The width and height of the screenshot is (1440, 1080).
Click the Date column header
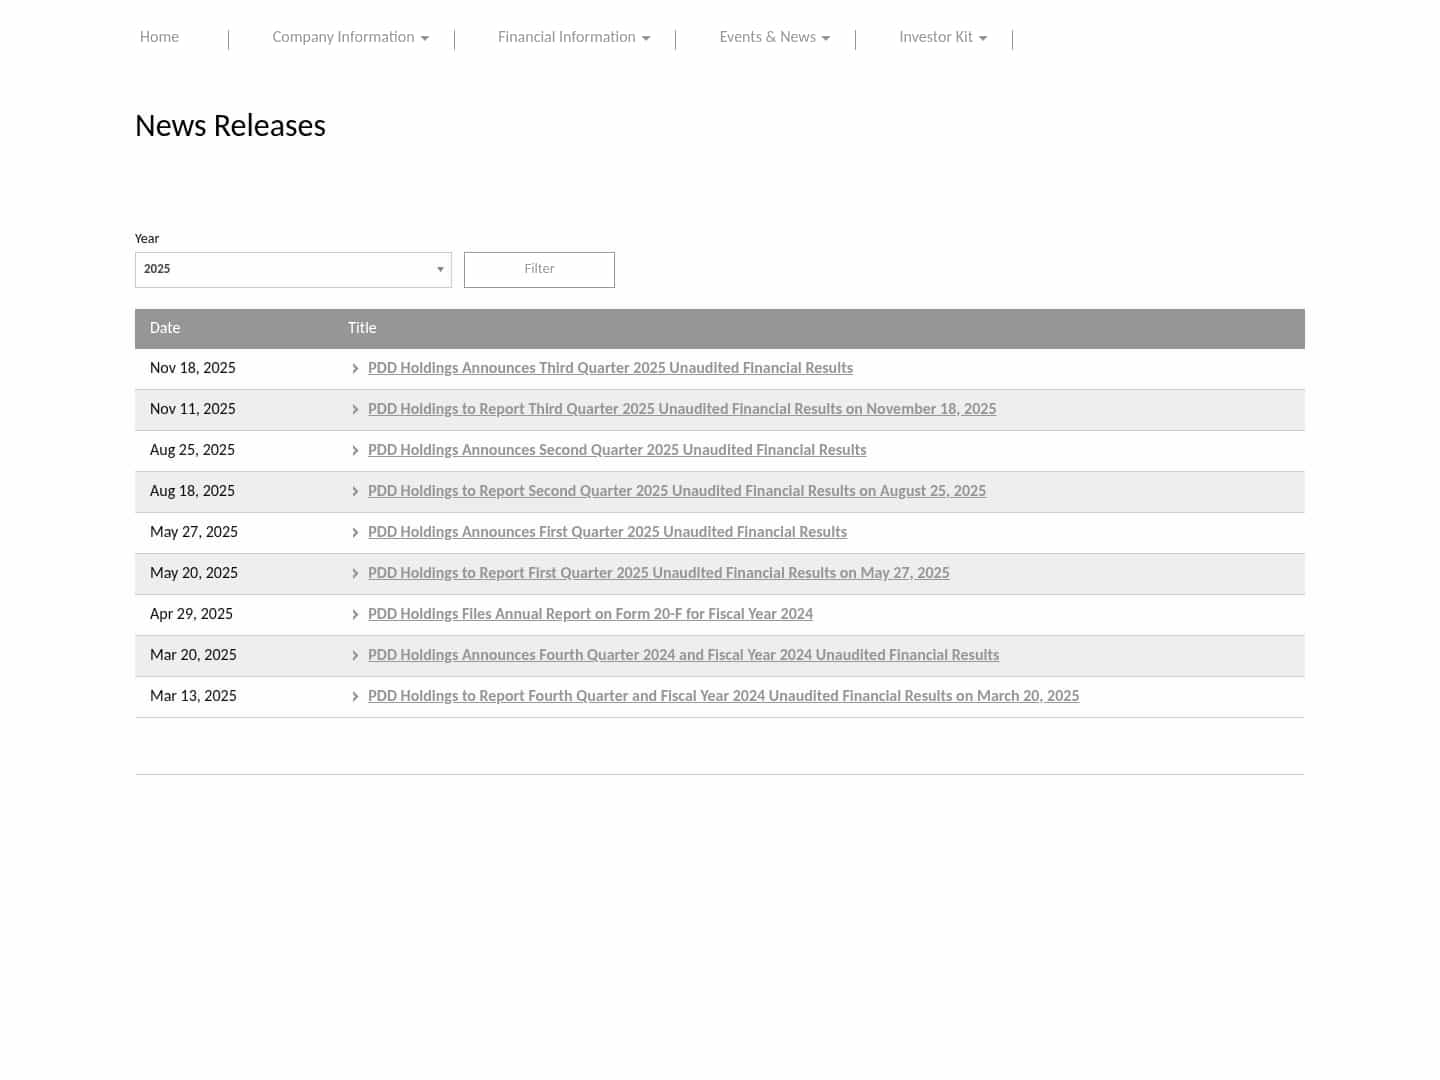pyautogui.click(x=165, y=328)
